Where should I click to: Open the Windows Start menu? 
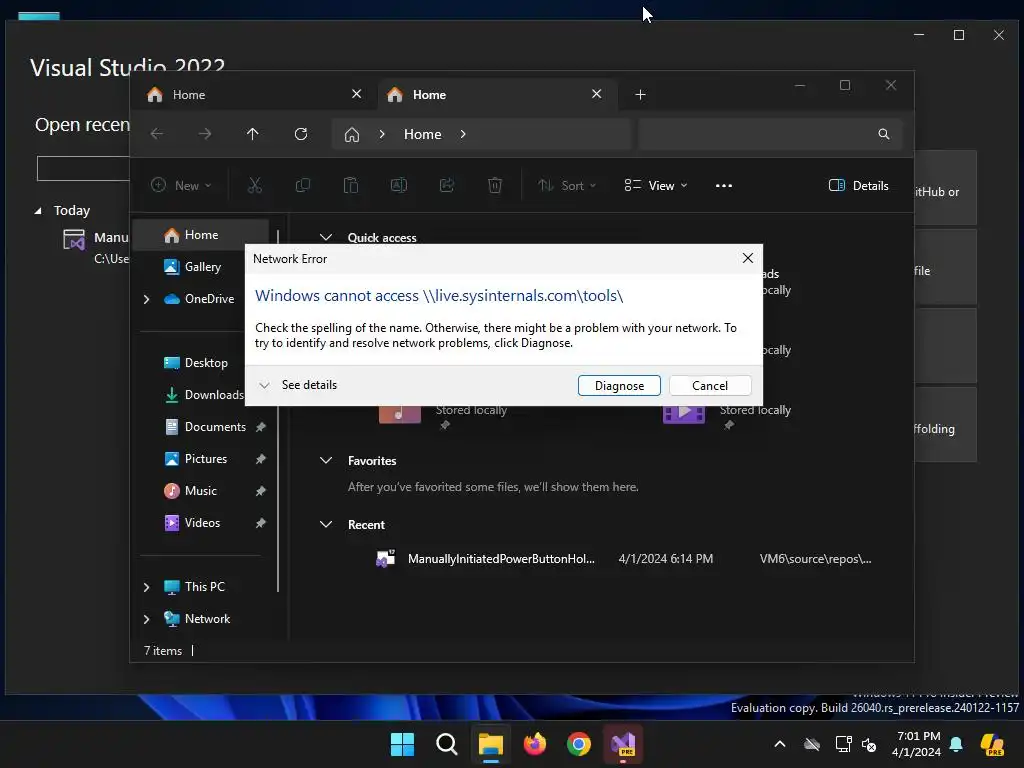402,744
